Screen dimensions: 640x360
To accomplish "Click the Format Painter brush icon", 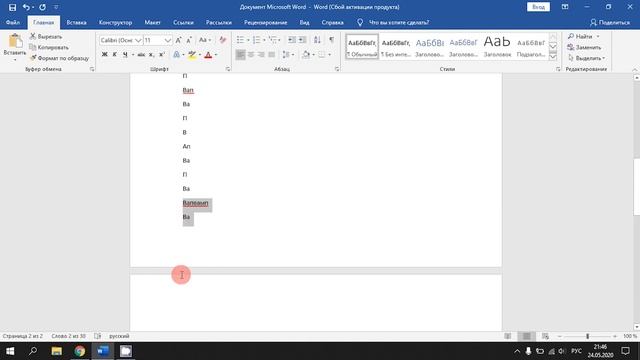I will (x=33, y=58).
